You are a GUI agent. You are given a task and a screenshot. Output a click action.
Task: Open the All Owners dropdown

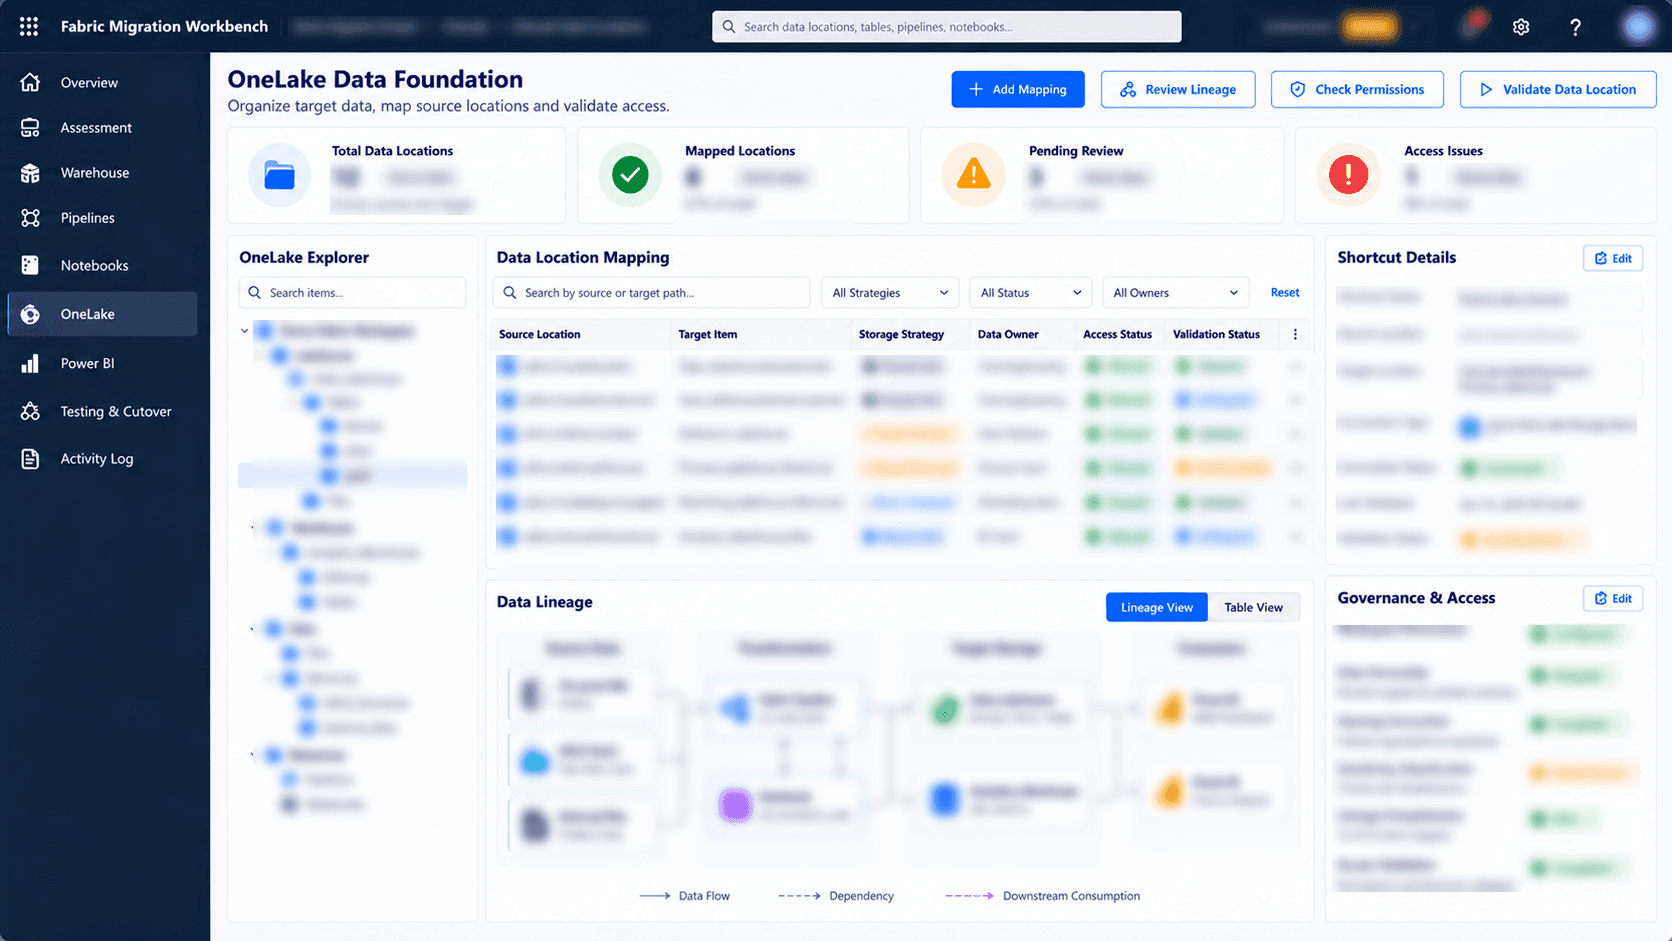tap(1175, 293)
